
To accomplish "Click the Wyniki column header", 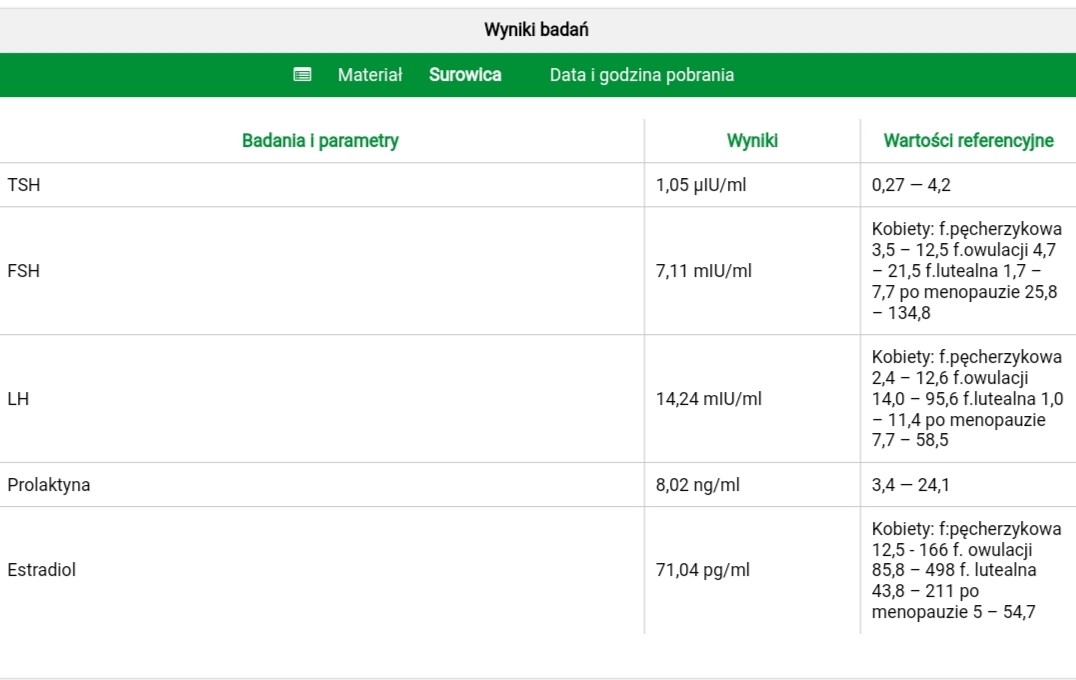I will click(752, 141).
